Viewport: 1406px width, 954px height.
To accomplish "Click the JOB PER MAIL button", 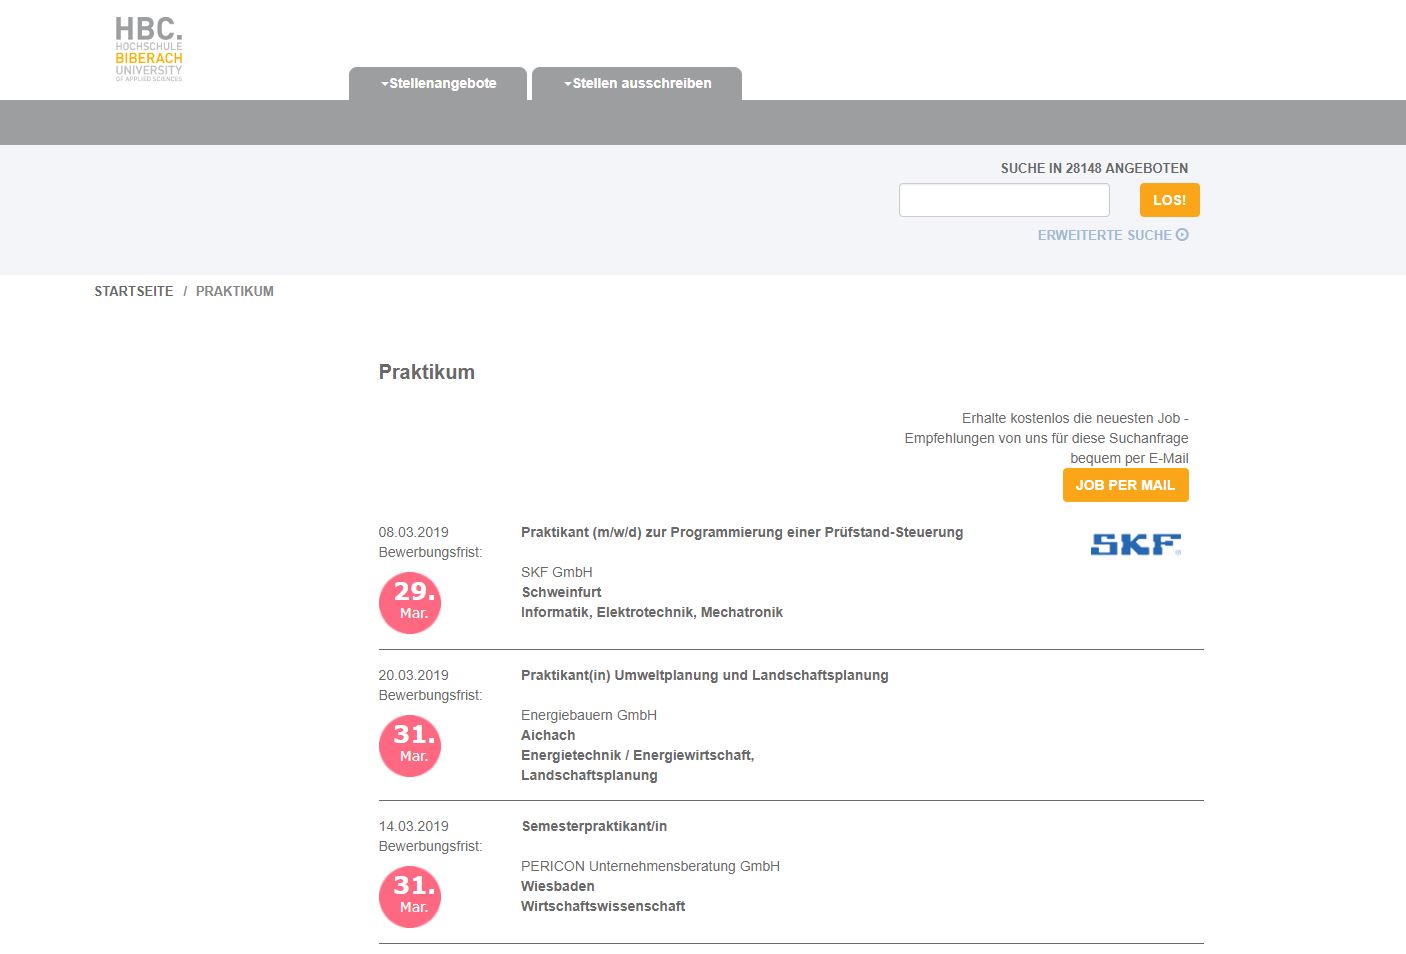I will coord(1125,484).
